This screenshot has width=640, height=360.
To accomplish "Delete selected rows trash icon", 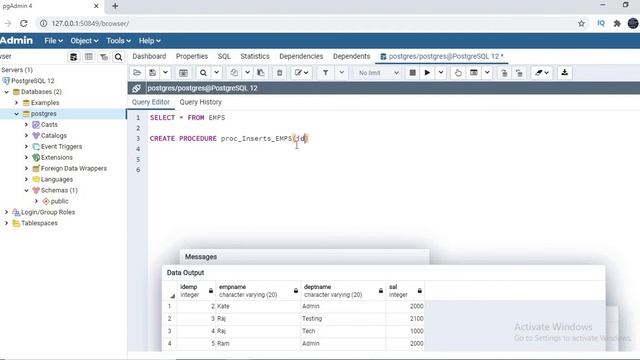I will pyautogui.click(x=280, y=73).
